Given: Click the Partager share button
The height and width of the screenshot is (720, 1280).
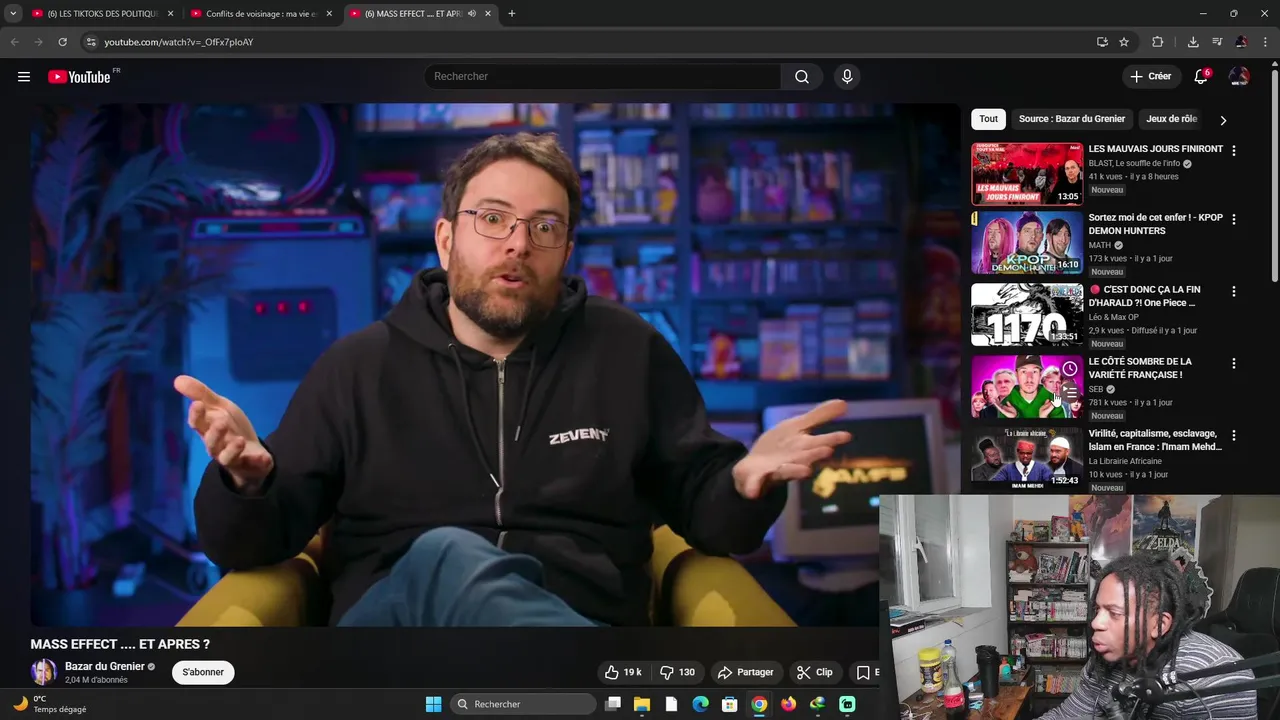Looking at the screenshot, I should 746,672.
